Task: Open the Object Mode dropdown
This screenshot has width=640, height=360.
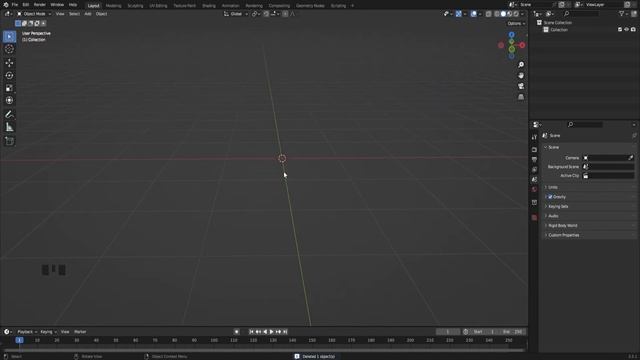Action: pyautogui.click(x=34, y=14)
